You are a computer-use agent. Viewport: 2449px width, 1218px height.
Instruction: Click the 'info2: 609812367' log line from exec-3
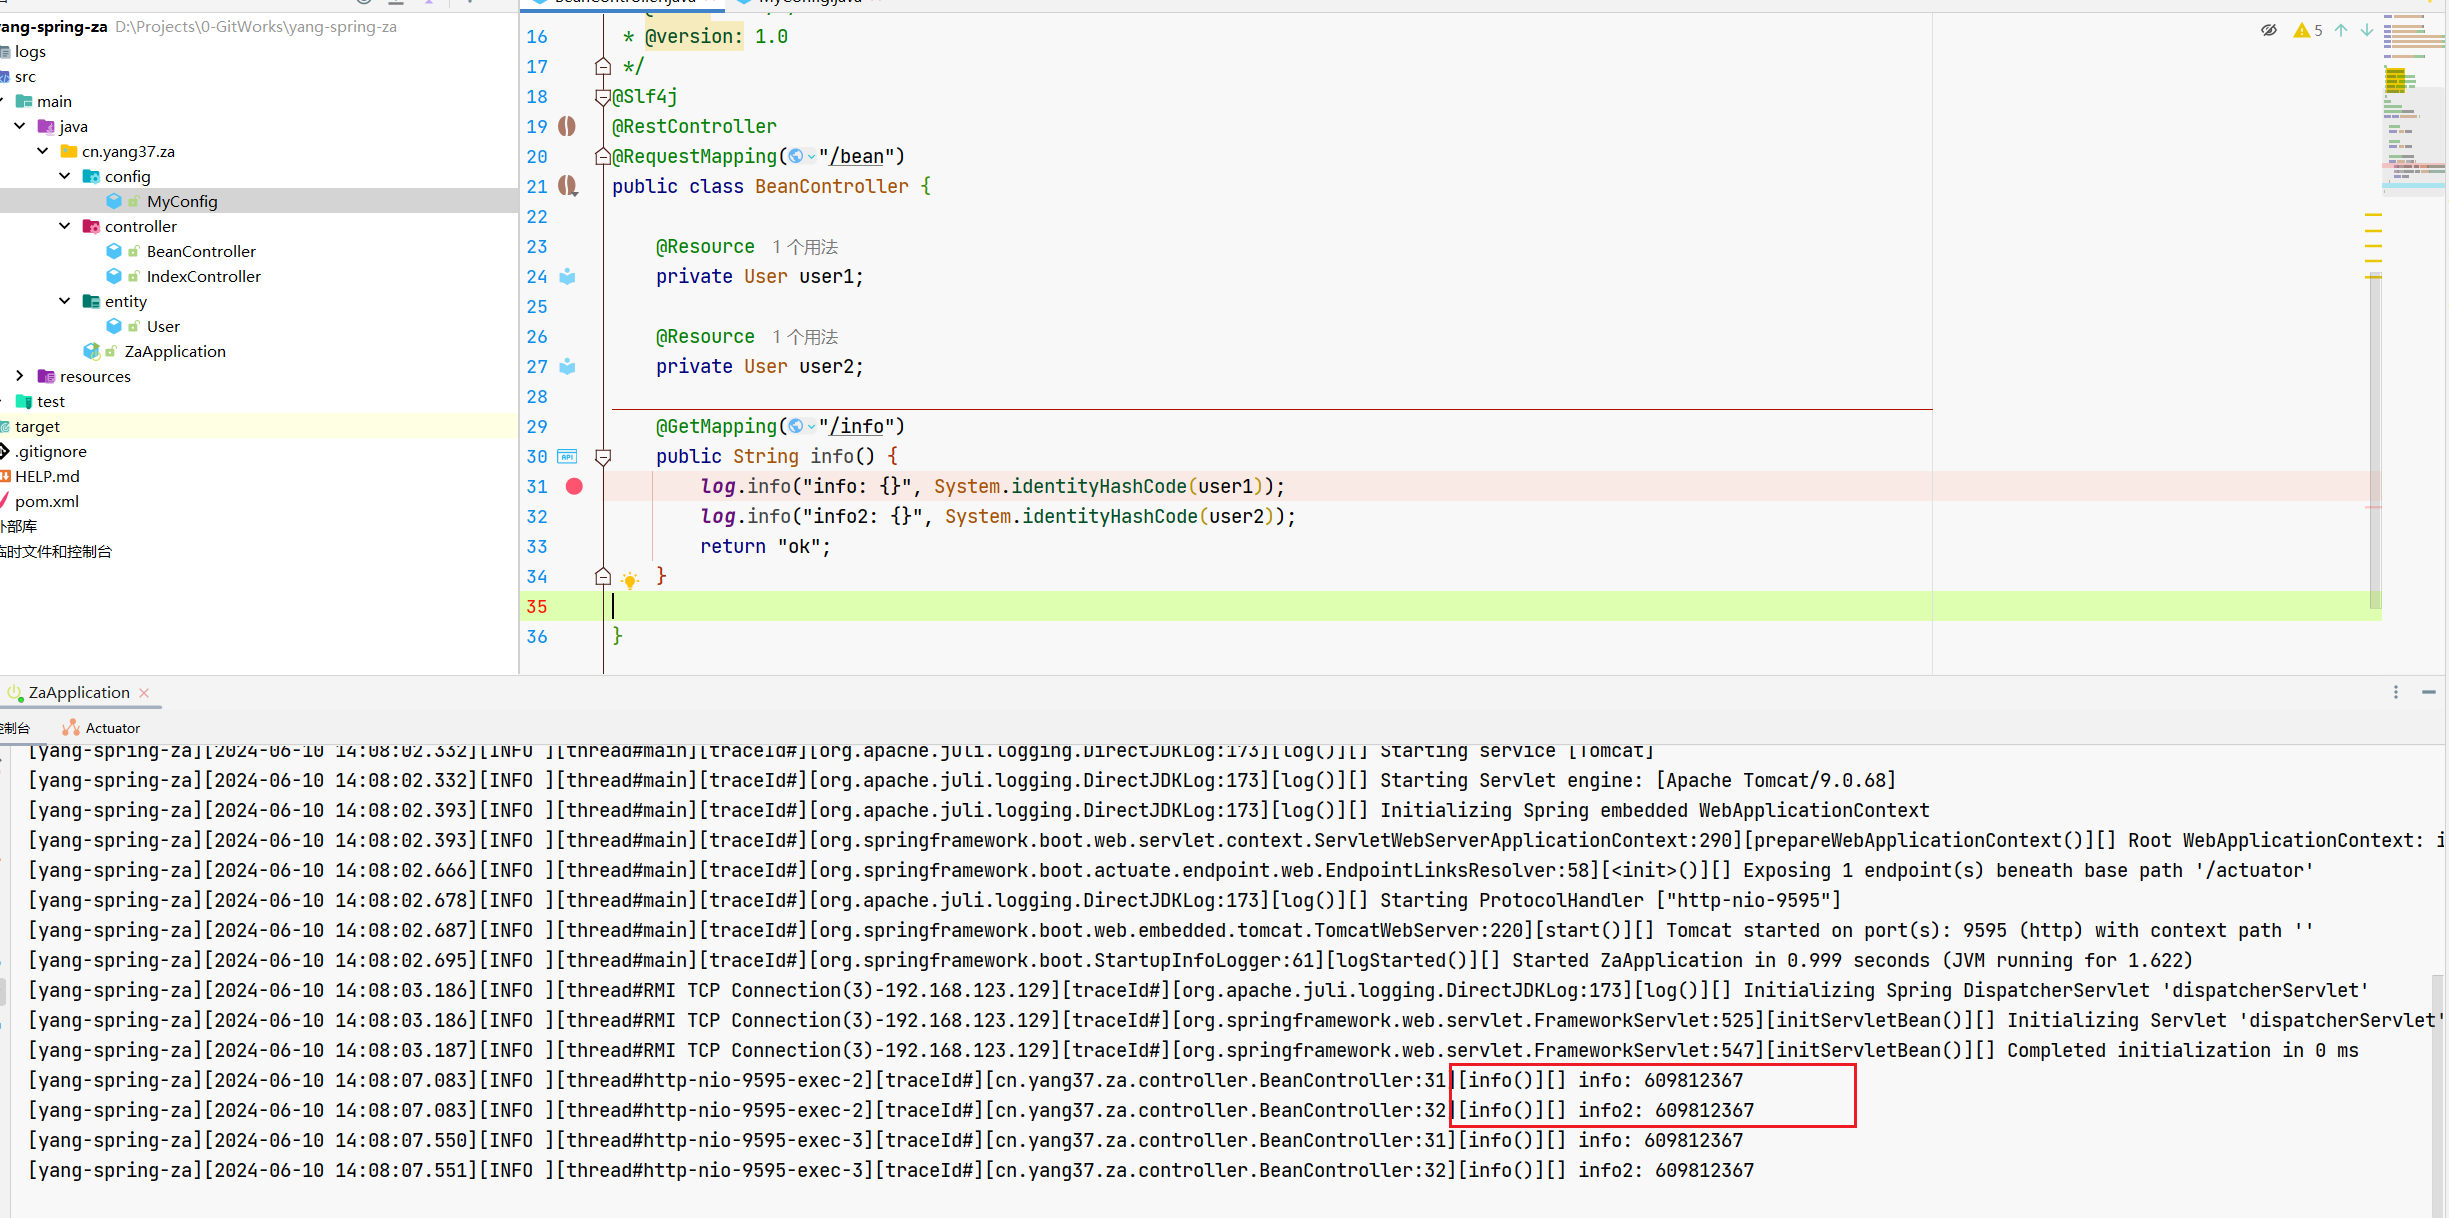click(x=891, y=1170)
